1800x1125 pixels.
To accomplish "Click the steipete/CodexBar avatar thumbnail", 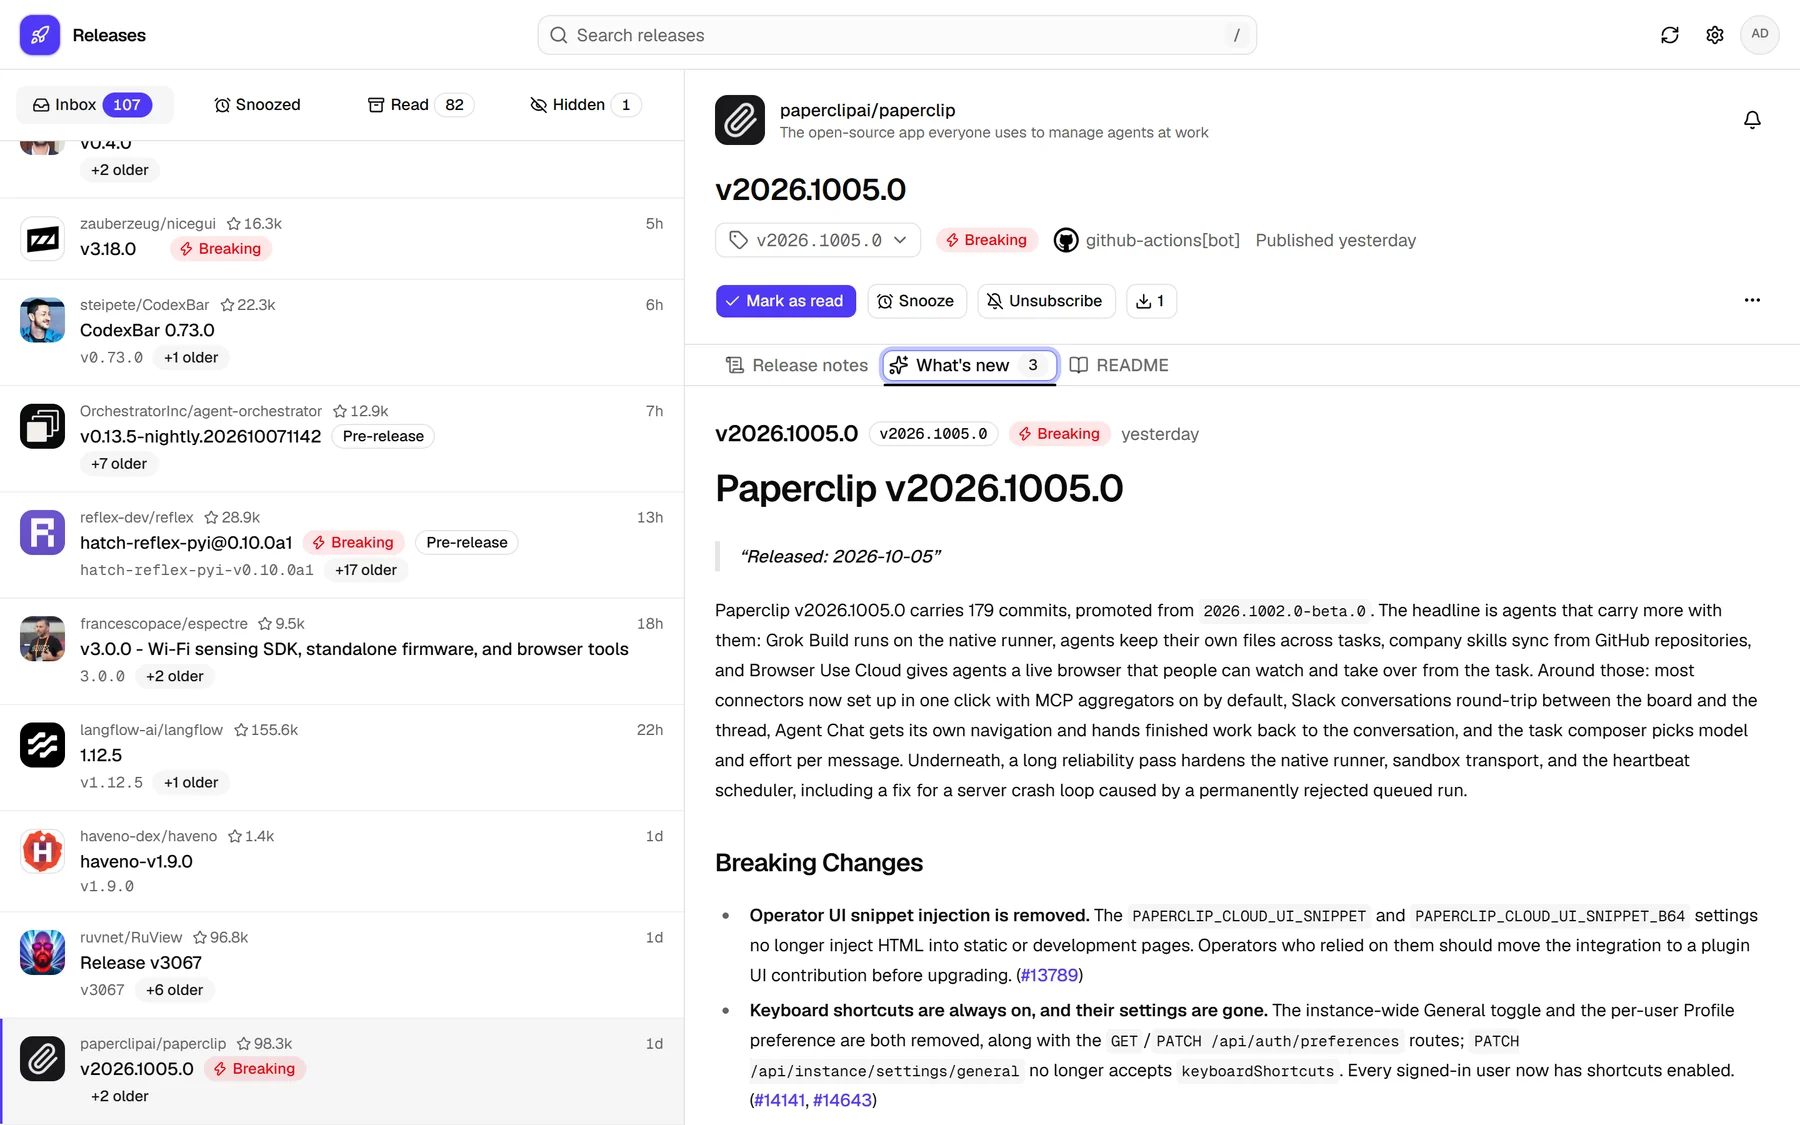I will (x=42, y=320).
